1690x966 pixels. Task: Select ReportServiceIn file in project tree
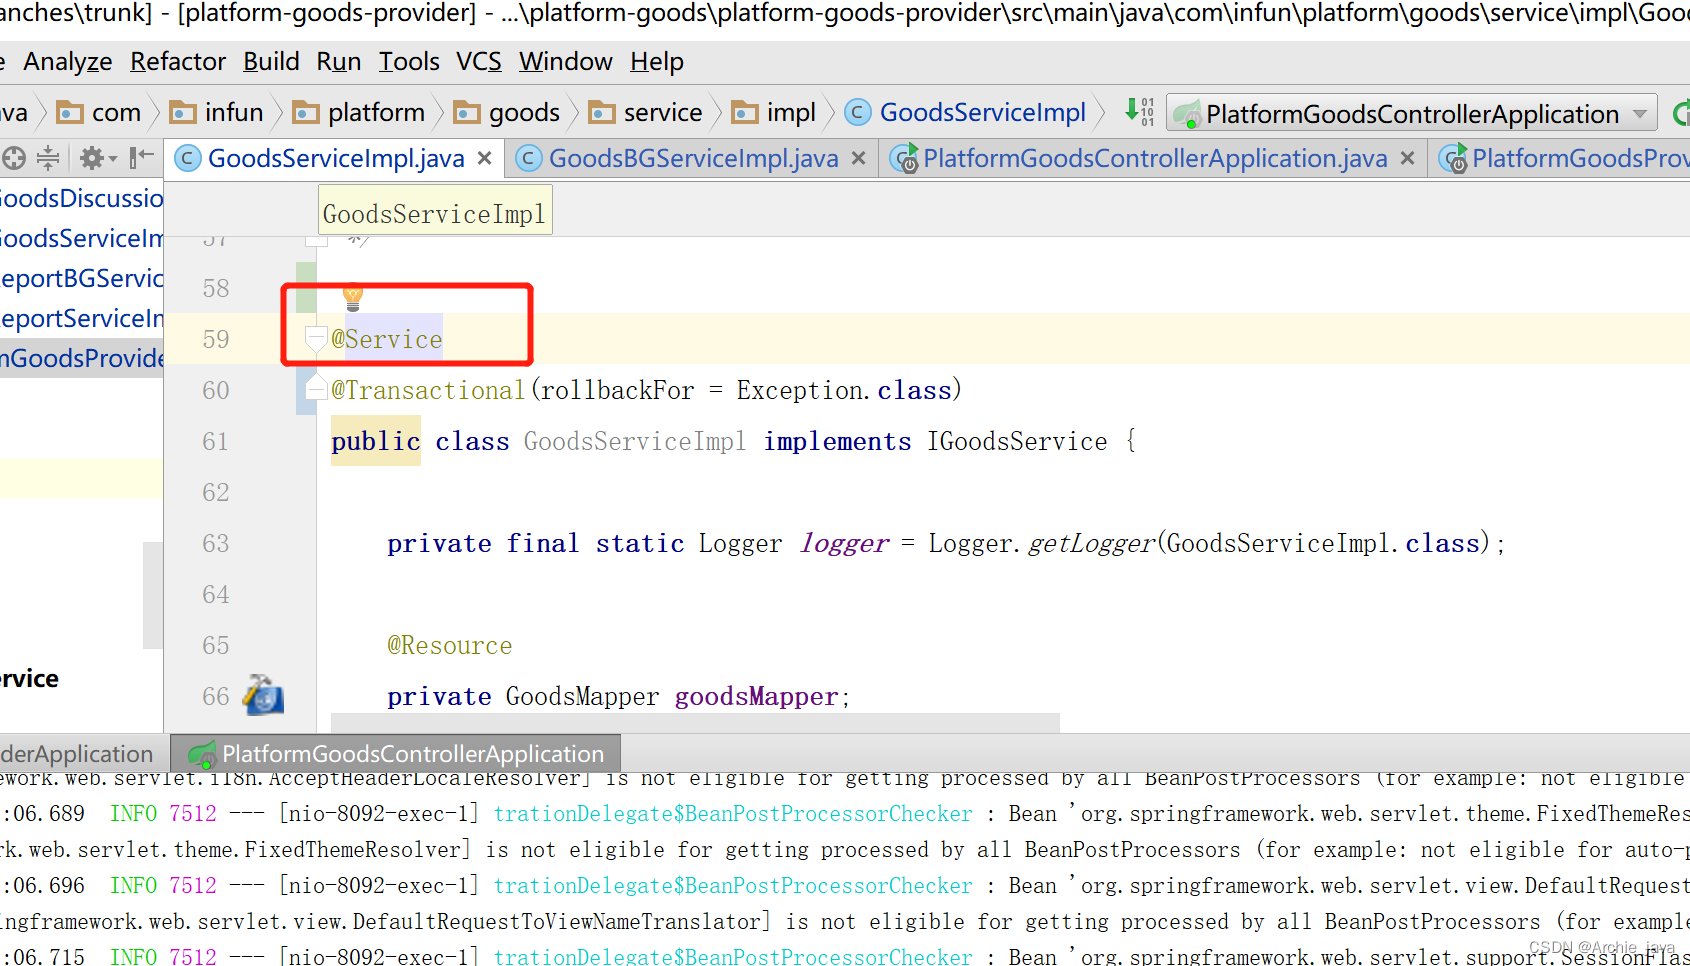pos(81,318)
